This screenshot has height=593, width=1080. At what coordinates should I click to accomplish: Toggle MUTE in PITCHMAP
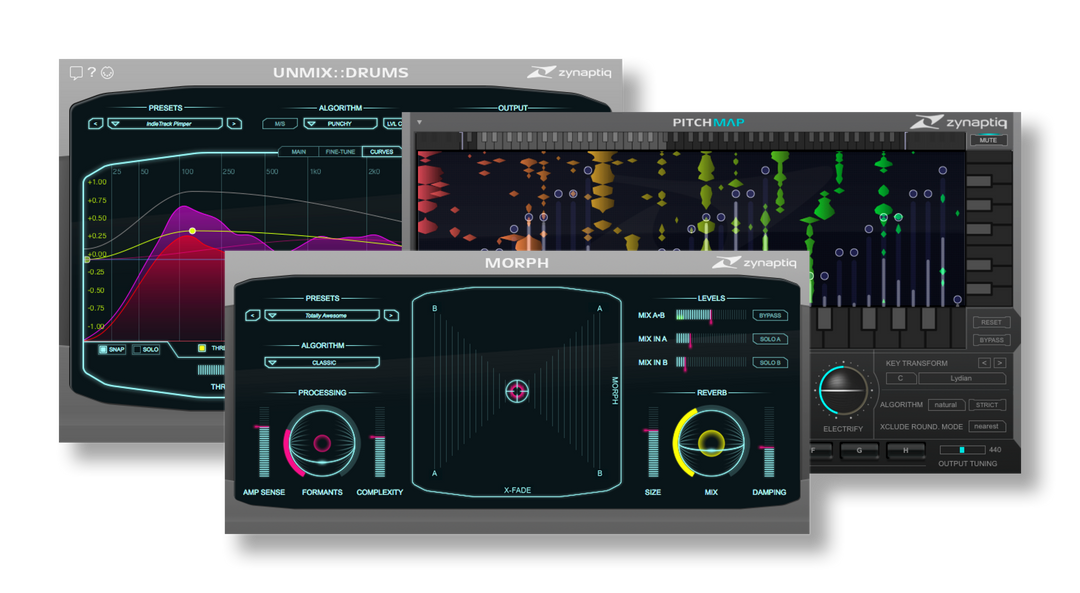[x=988, y=140]
